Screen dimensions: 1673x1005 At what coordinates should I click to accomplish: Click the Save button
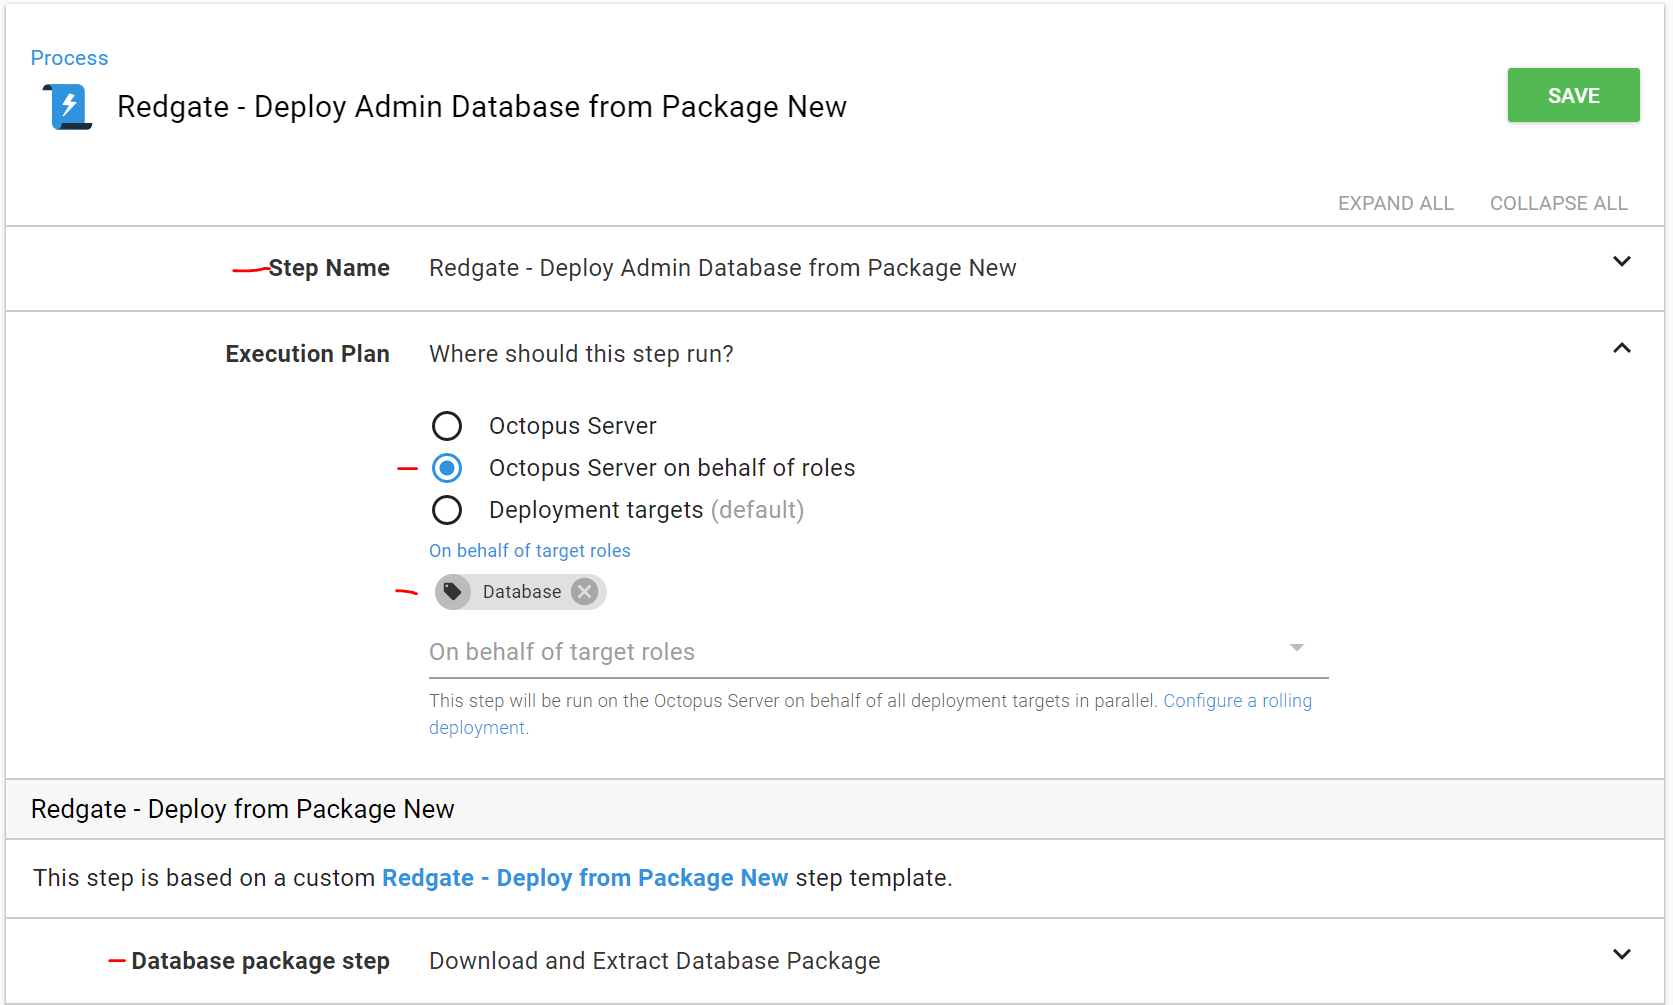tap(1573, 96)
